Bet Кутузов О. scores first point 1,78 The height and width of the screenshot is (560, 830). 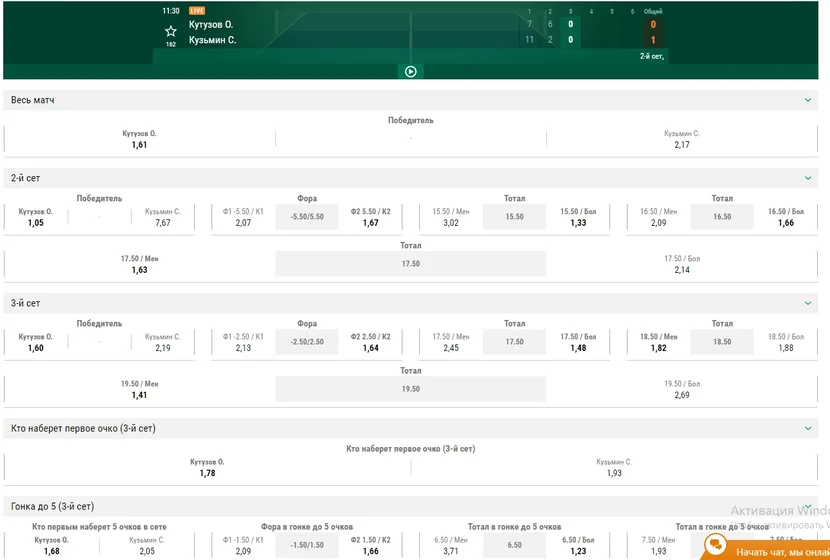tap(208, 468)
